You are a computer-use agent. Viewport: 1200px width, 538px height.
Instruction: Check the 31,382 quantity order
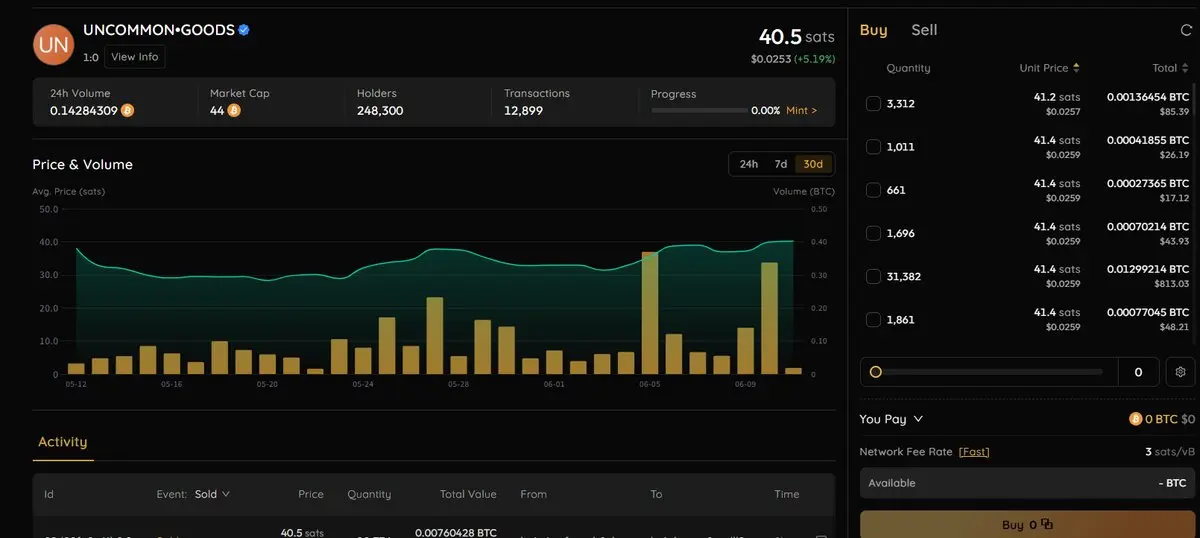(873, 276)
